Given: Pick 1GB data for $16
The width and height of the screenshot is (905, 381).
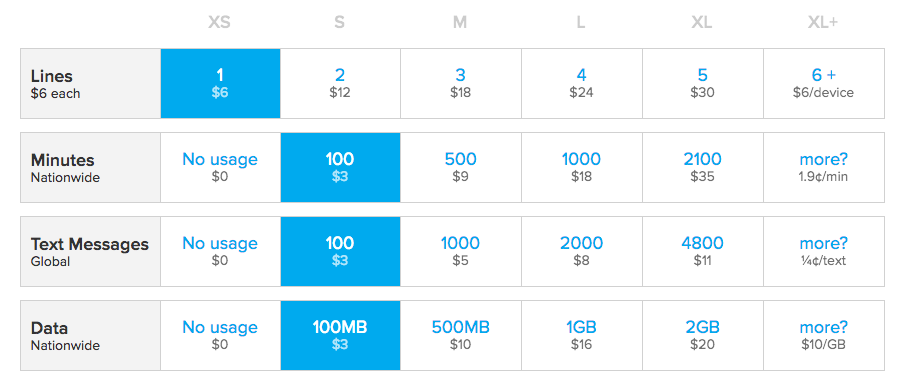Looking at the screenshot, I should [x=581, y=335].
